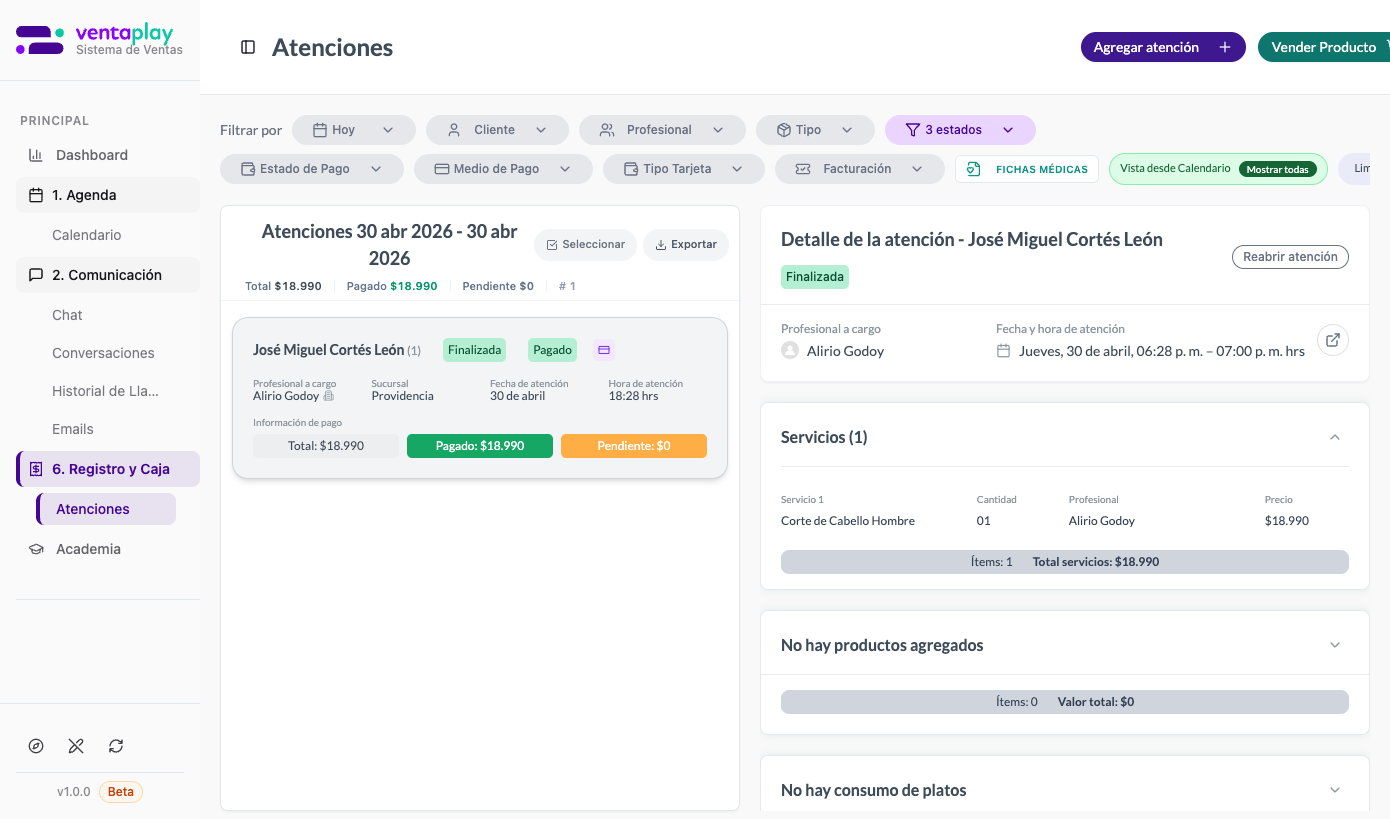
Task: Click the Agregar atención button
Action: pyautogui.click(x=1163, y=47)
